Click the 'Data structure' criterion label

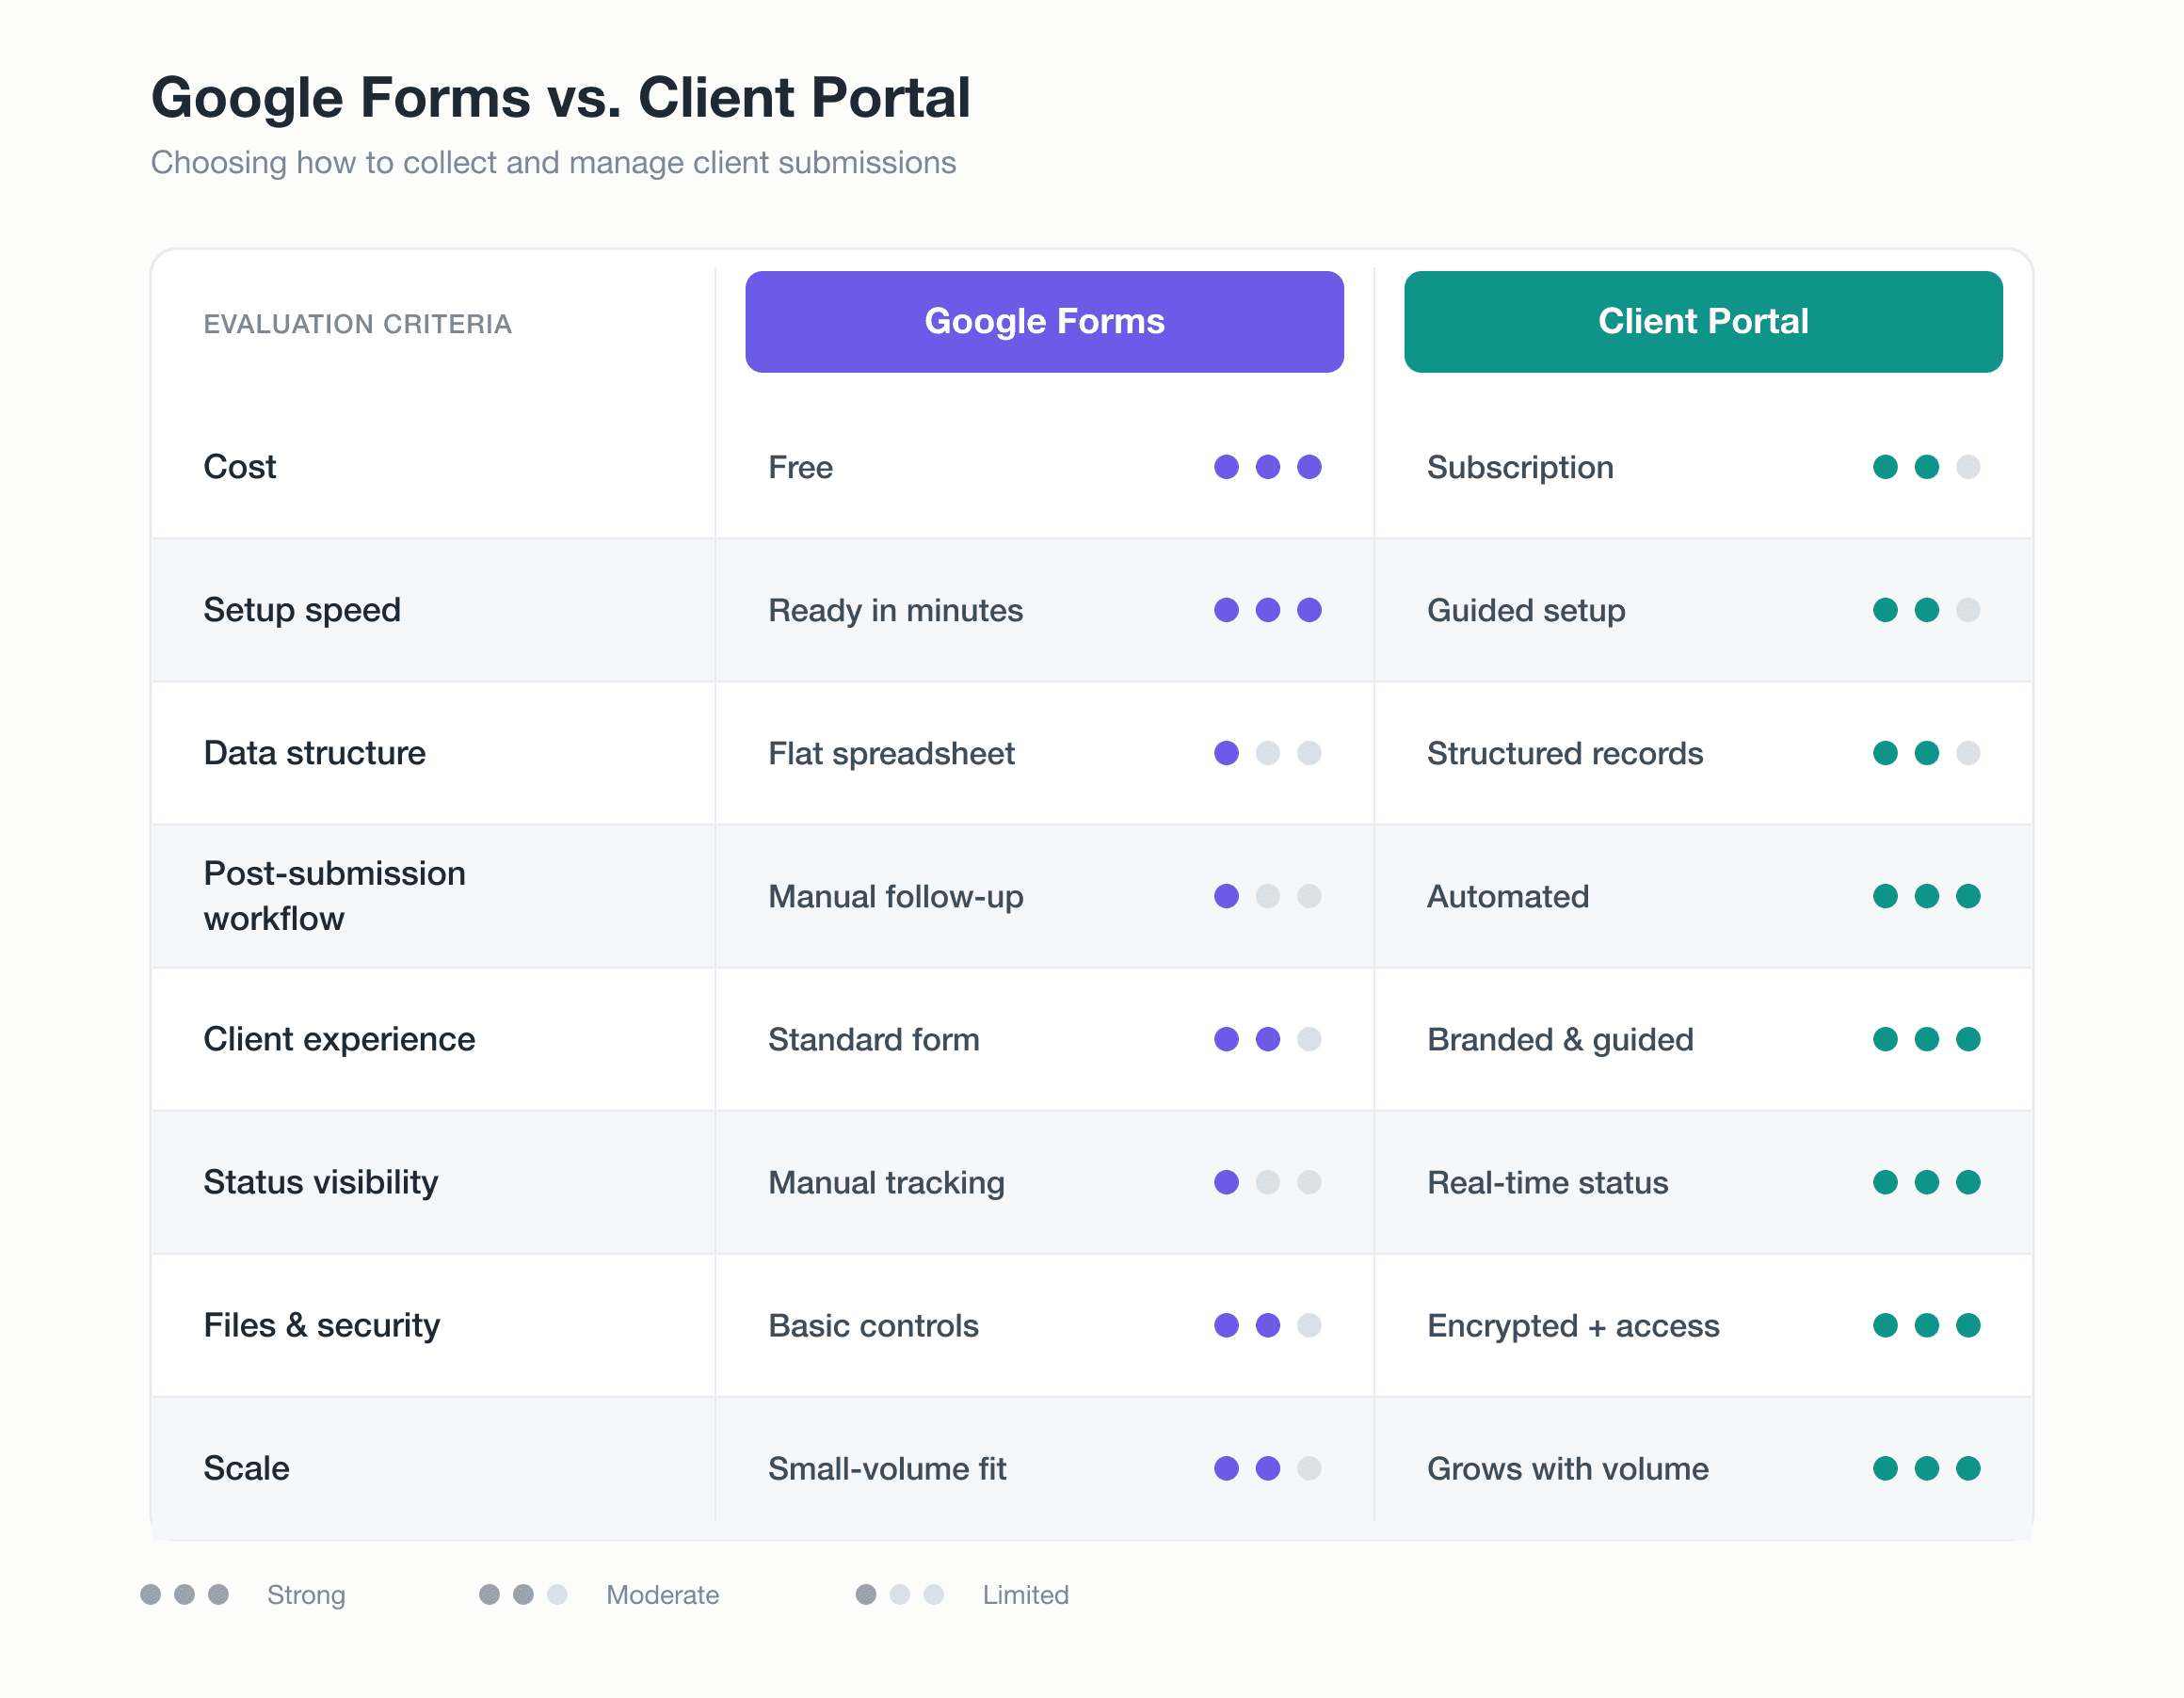[x=315, y=752]
